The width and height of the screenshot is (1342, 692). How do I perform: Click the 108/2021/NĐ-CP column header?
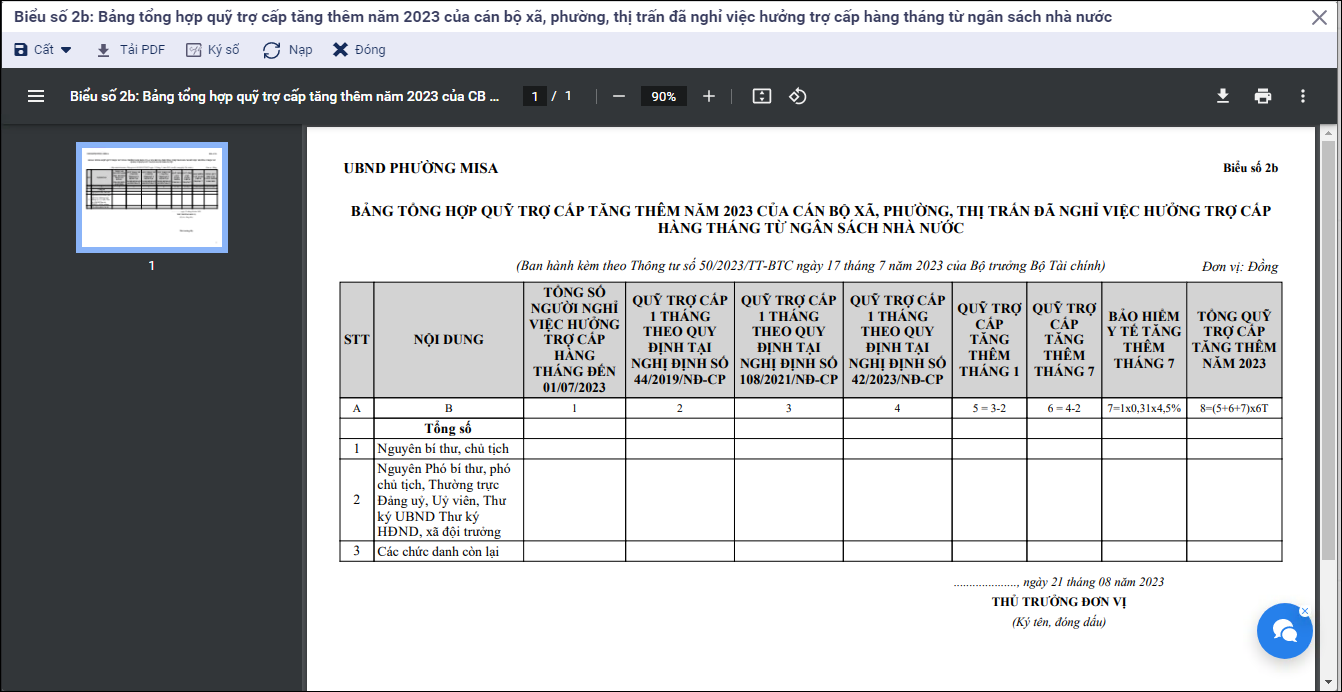pos(789,340)
